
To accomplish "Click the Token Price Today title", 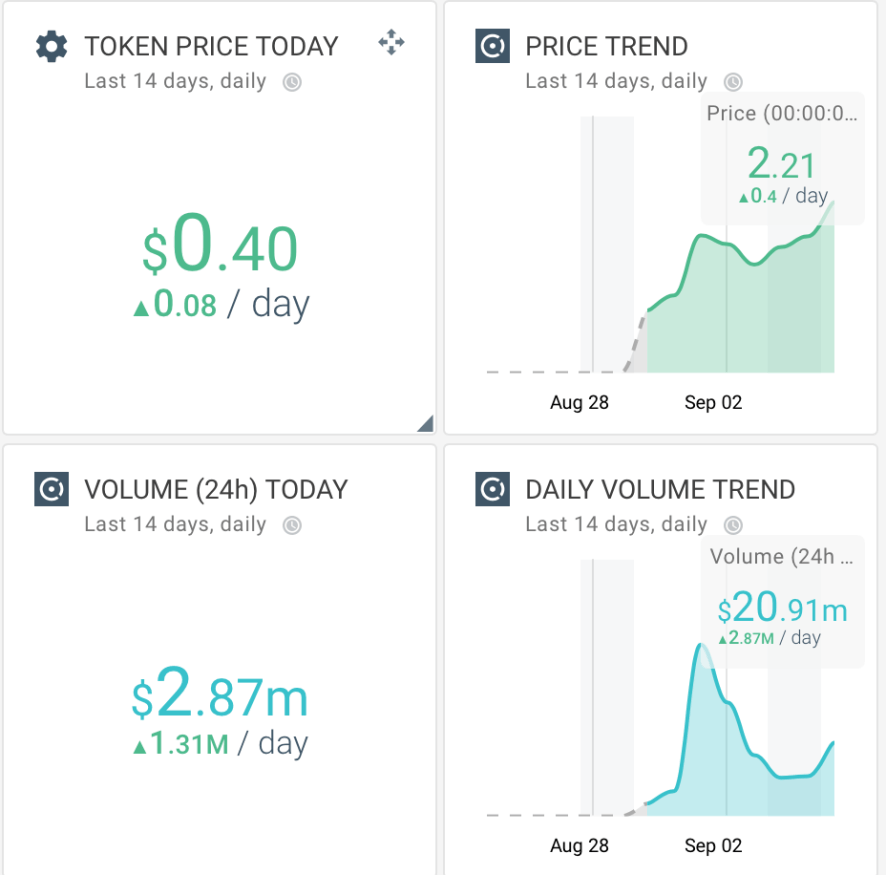I will [211, 47].
